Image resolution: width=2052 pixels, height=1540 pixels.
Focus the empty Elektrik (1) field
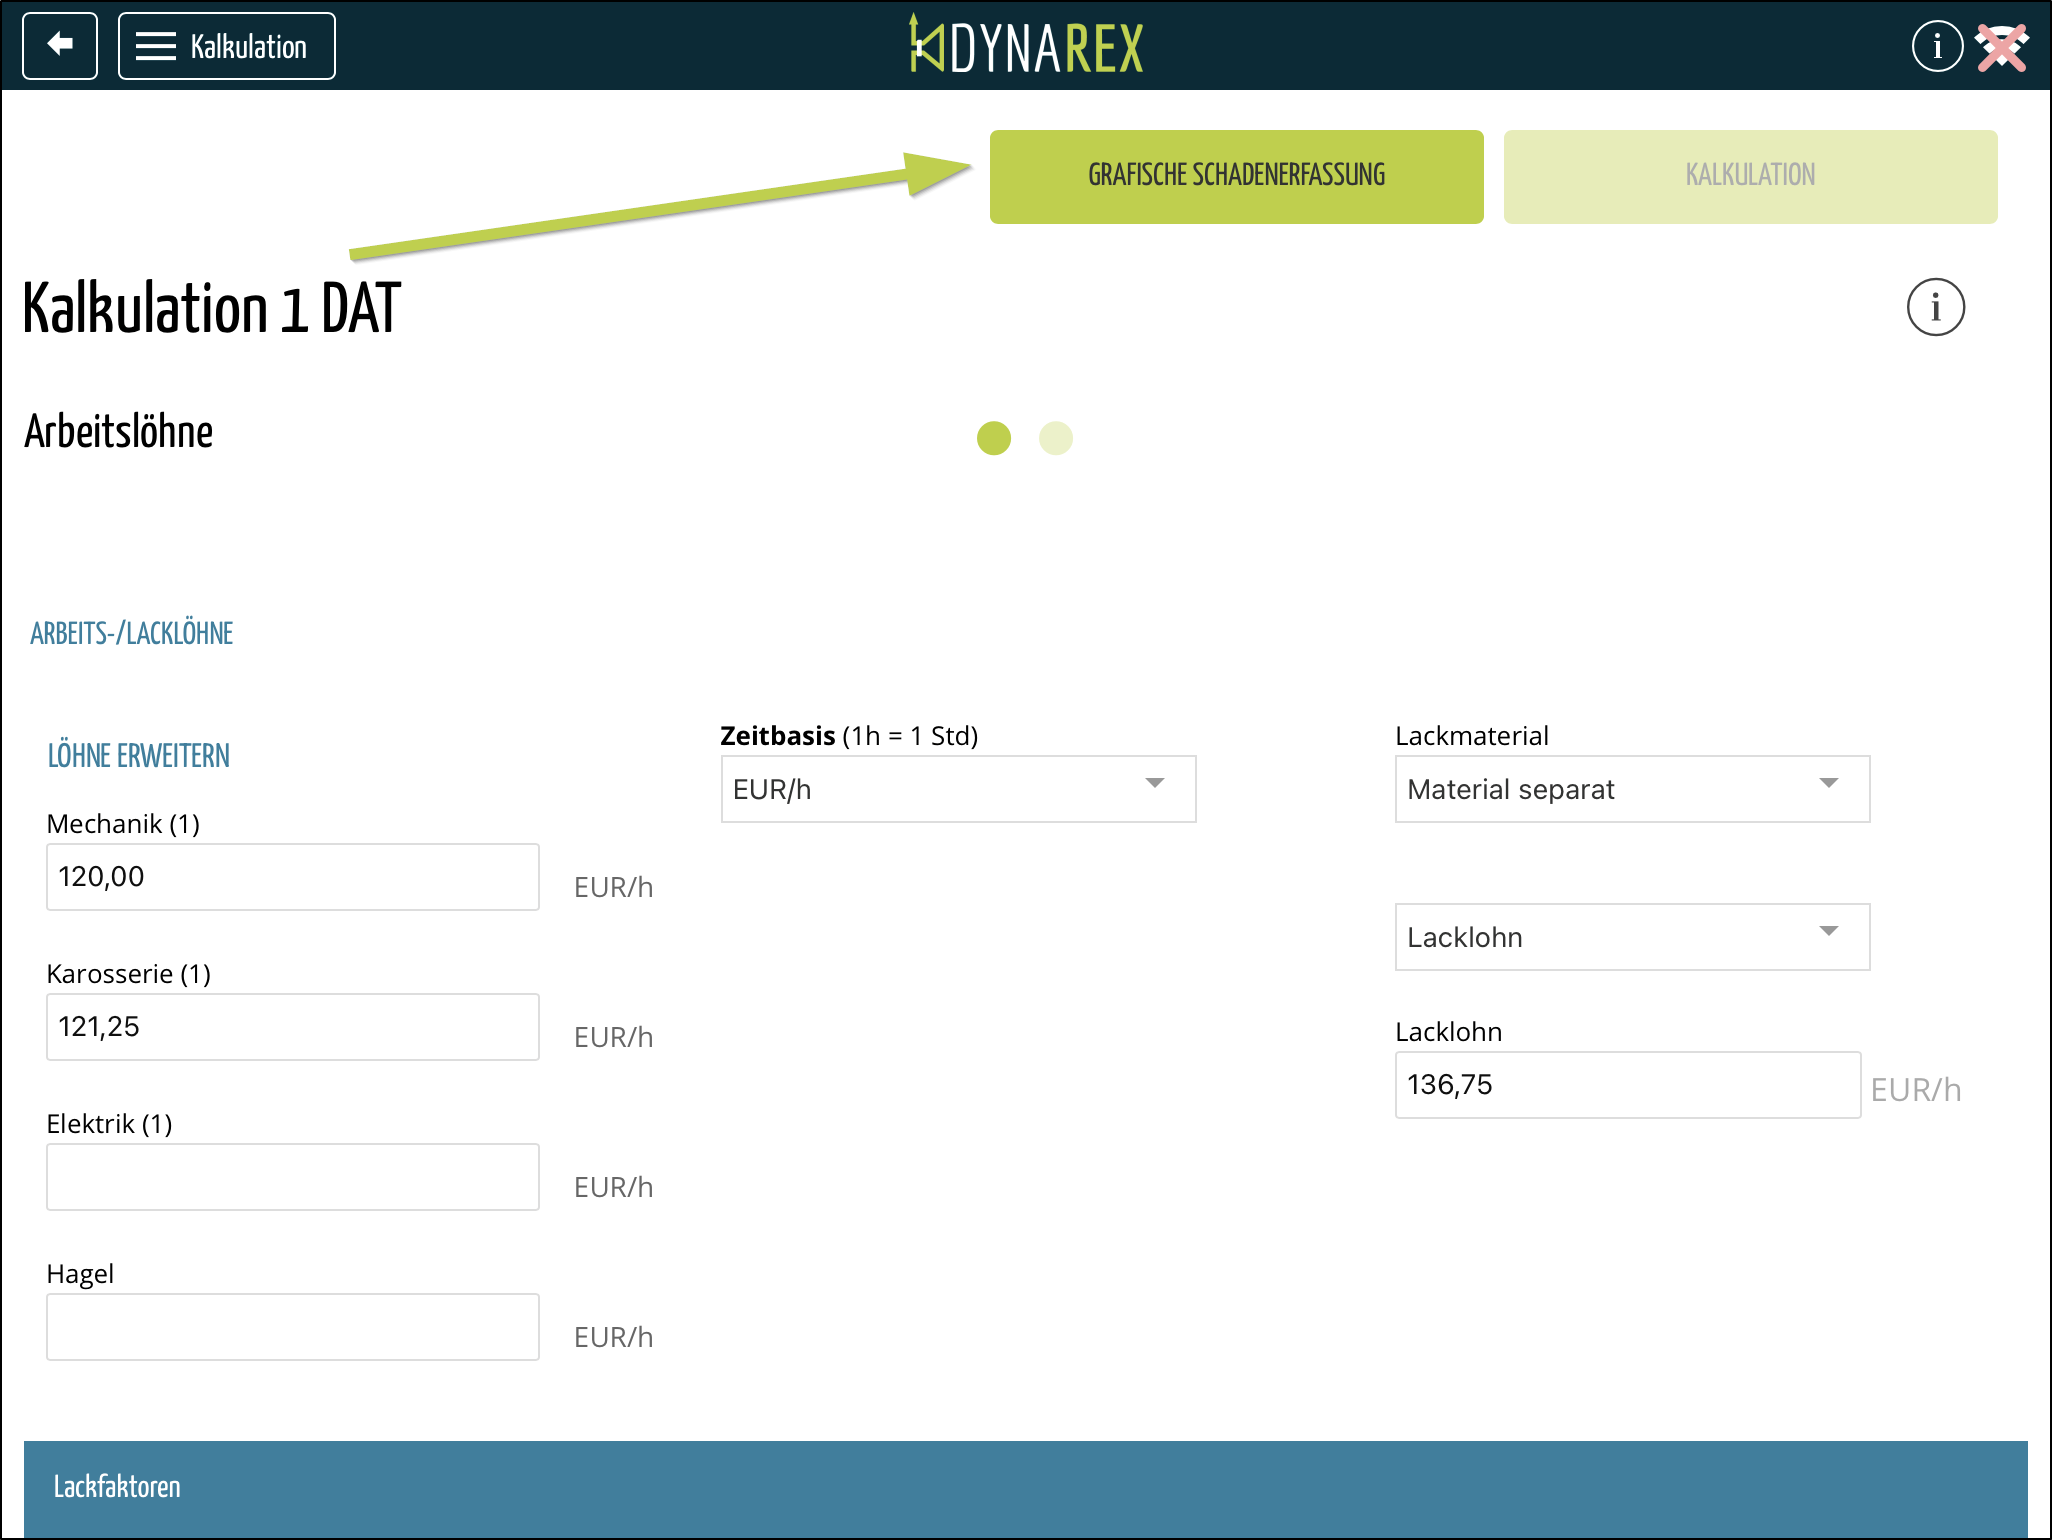point(292,1177)
